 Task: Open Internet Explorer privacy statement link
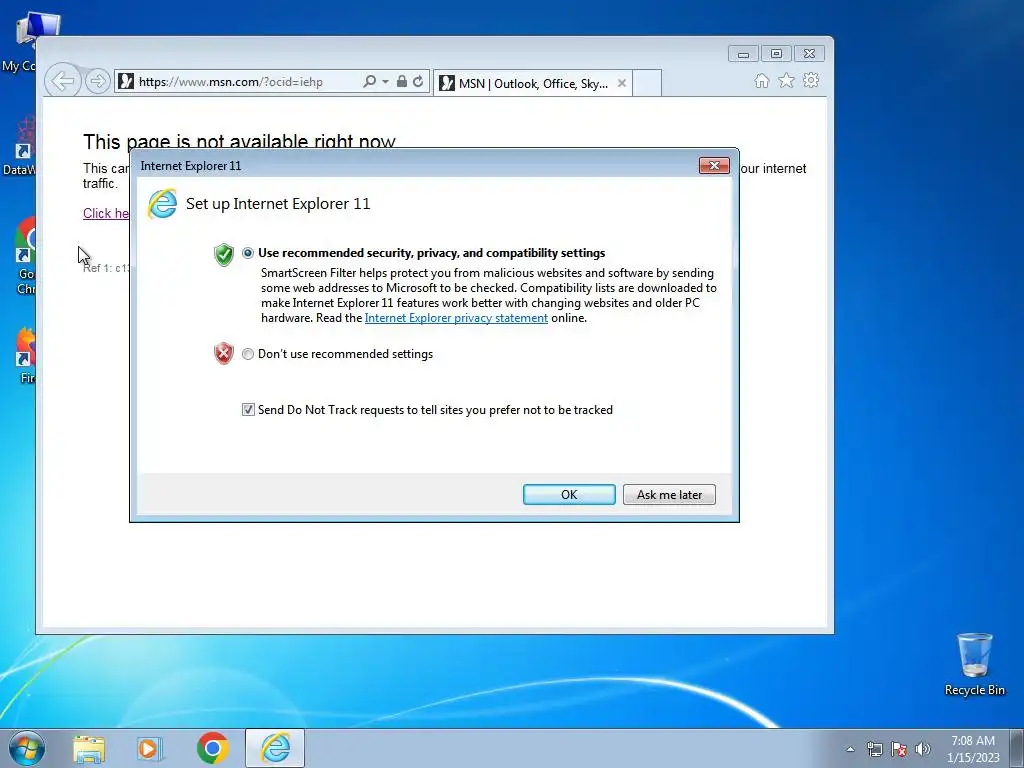tap(456, 318)
